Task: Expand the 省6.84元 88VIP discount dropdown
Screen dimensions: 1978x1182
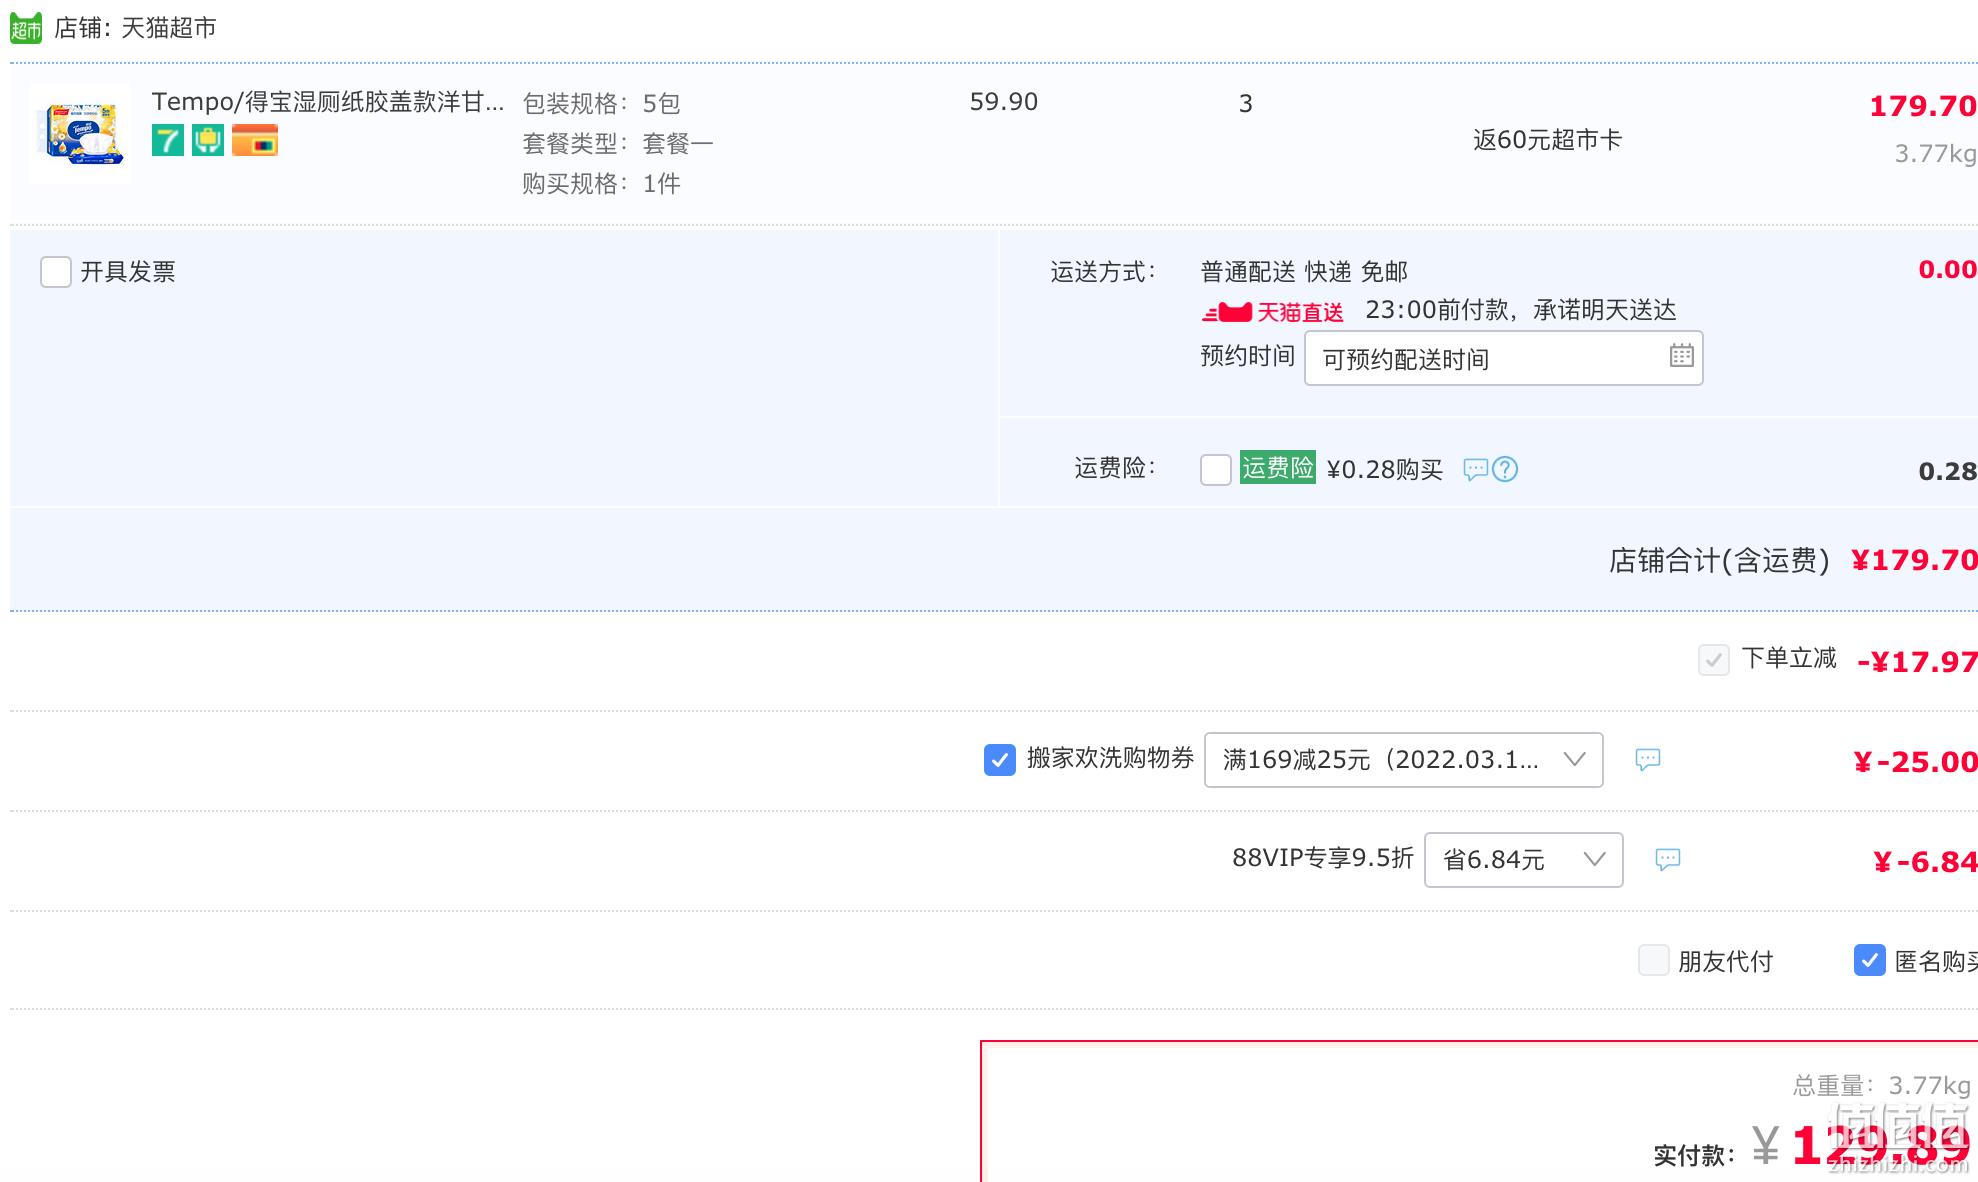Action: (x=1523, y=860)
